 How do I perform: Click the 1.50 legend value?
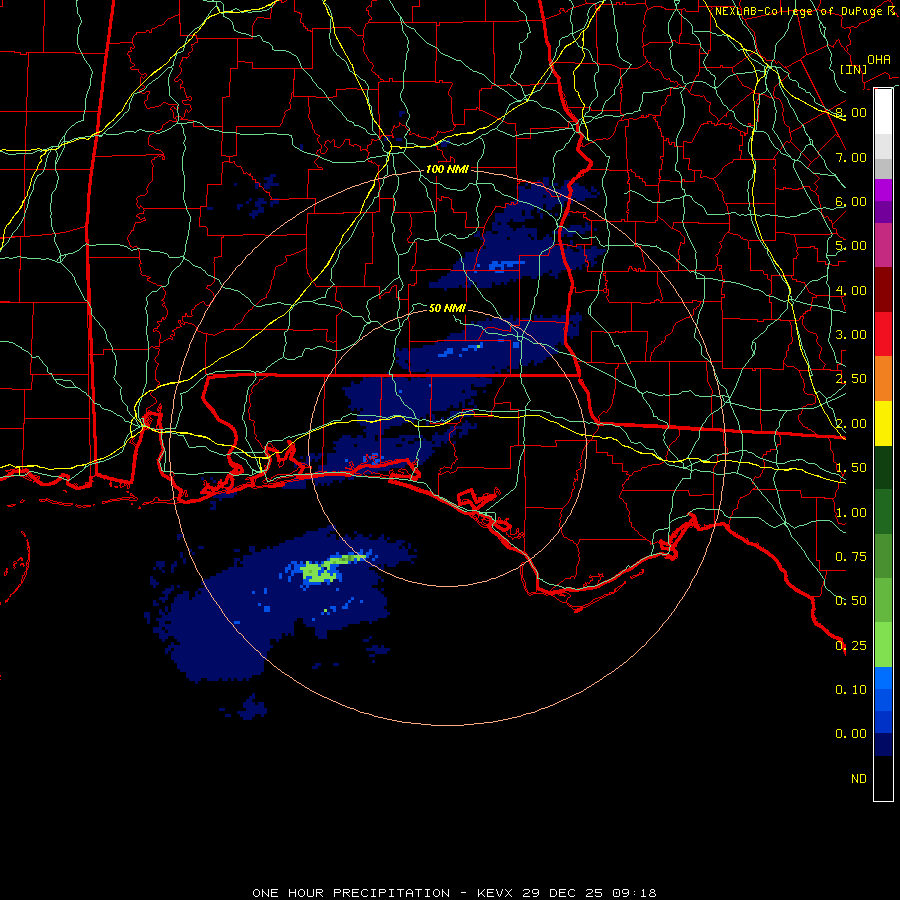(851, 468)
